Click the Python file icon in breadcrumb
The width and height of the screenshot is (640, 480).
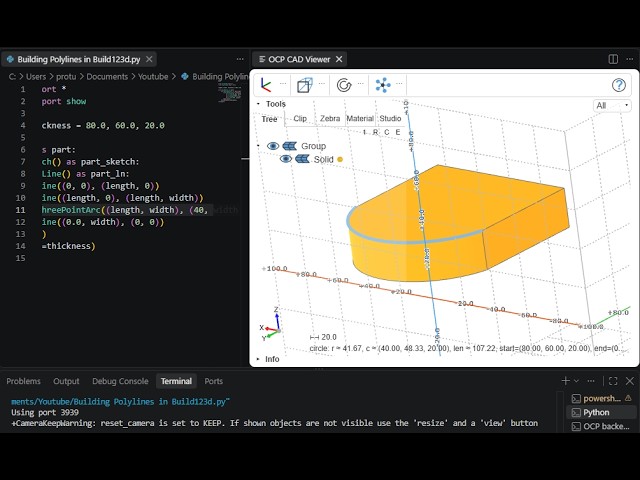(x=185, y=76)
